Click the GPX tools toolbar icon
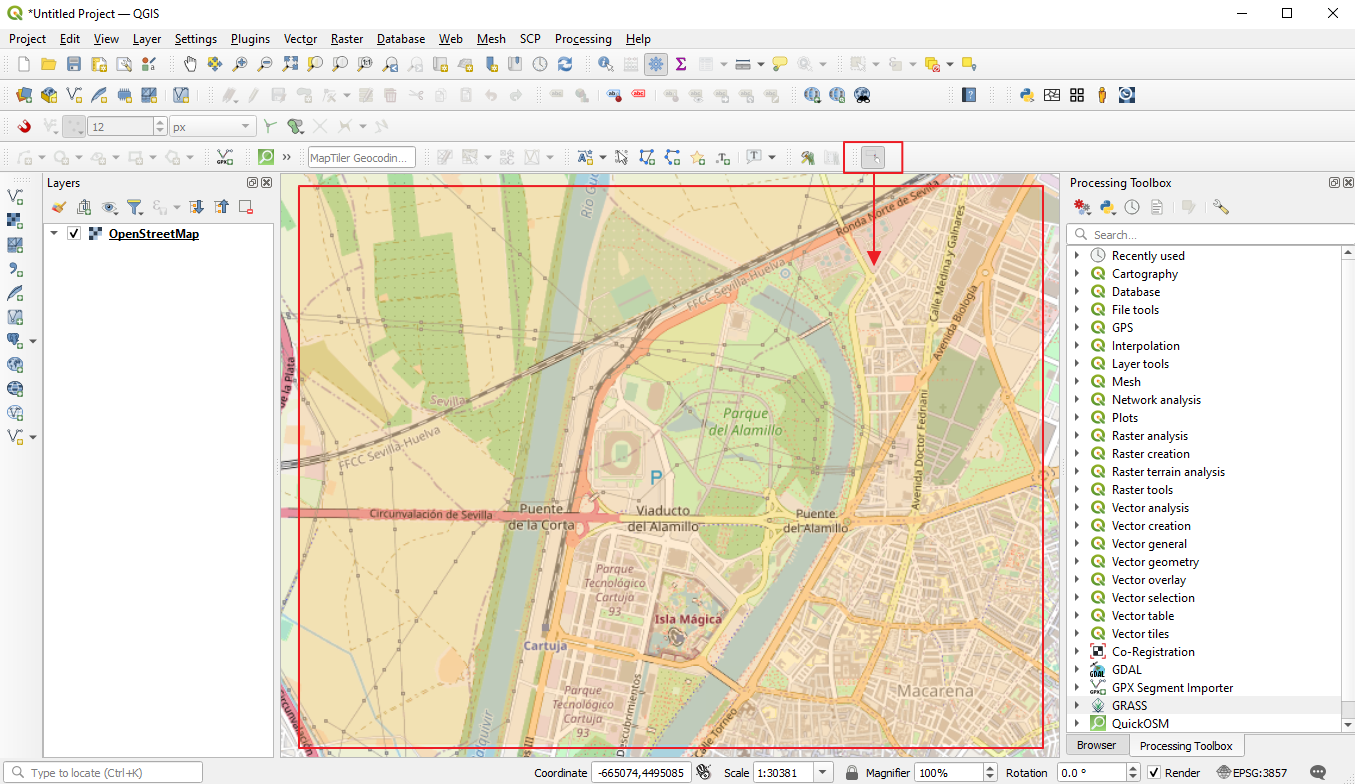This screenshot has width=1355, height=784. [x=225, y=157]
